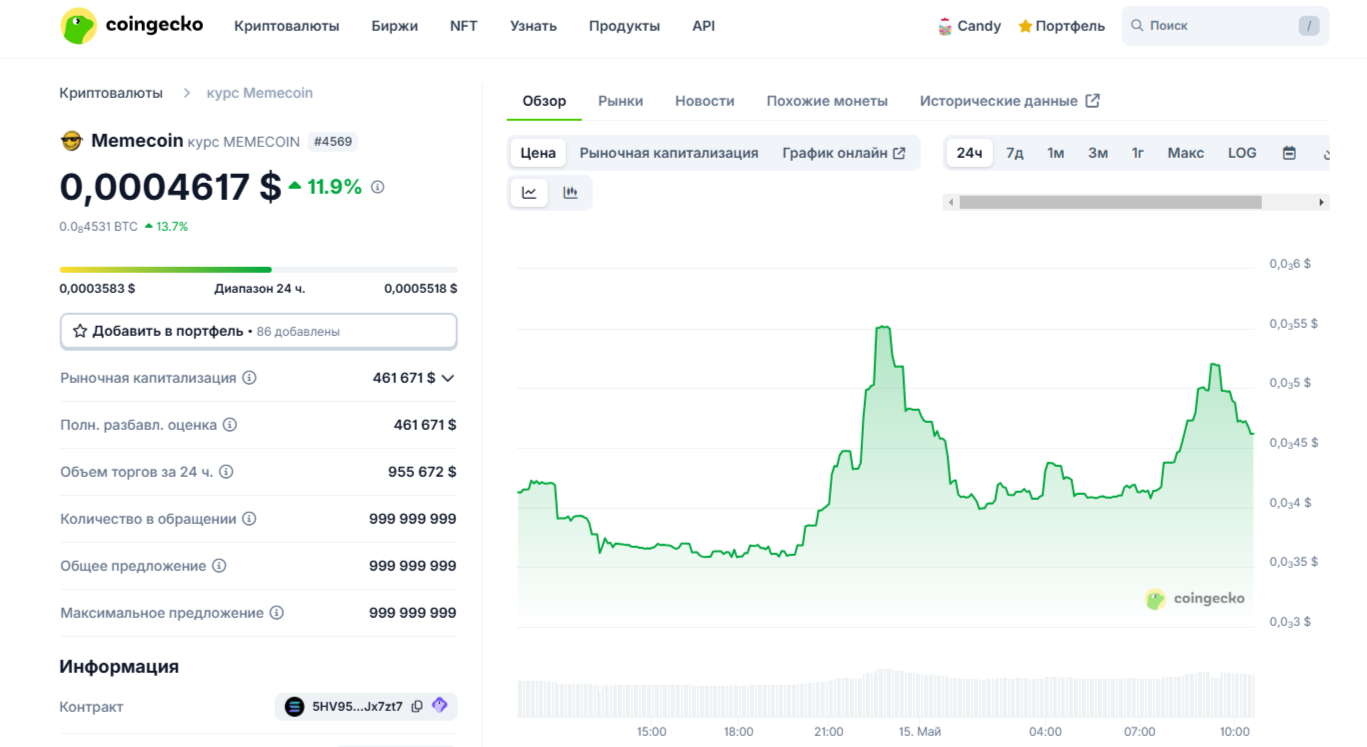
Task: Select the Макс time range
Action: pyautogui.click(x=1186, y=153)
